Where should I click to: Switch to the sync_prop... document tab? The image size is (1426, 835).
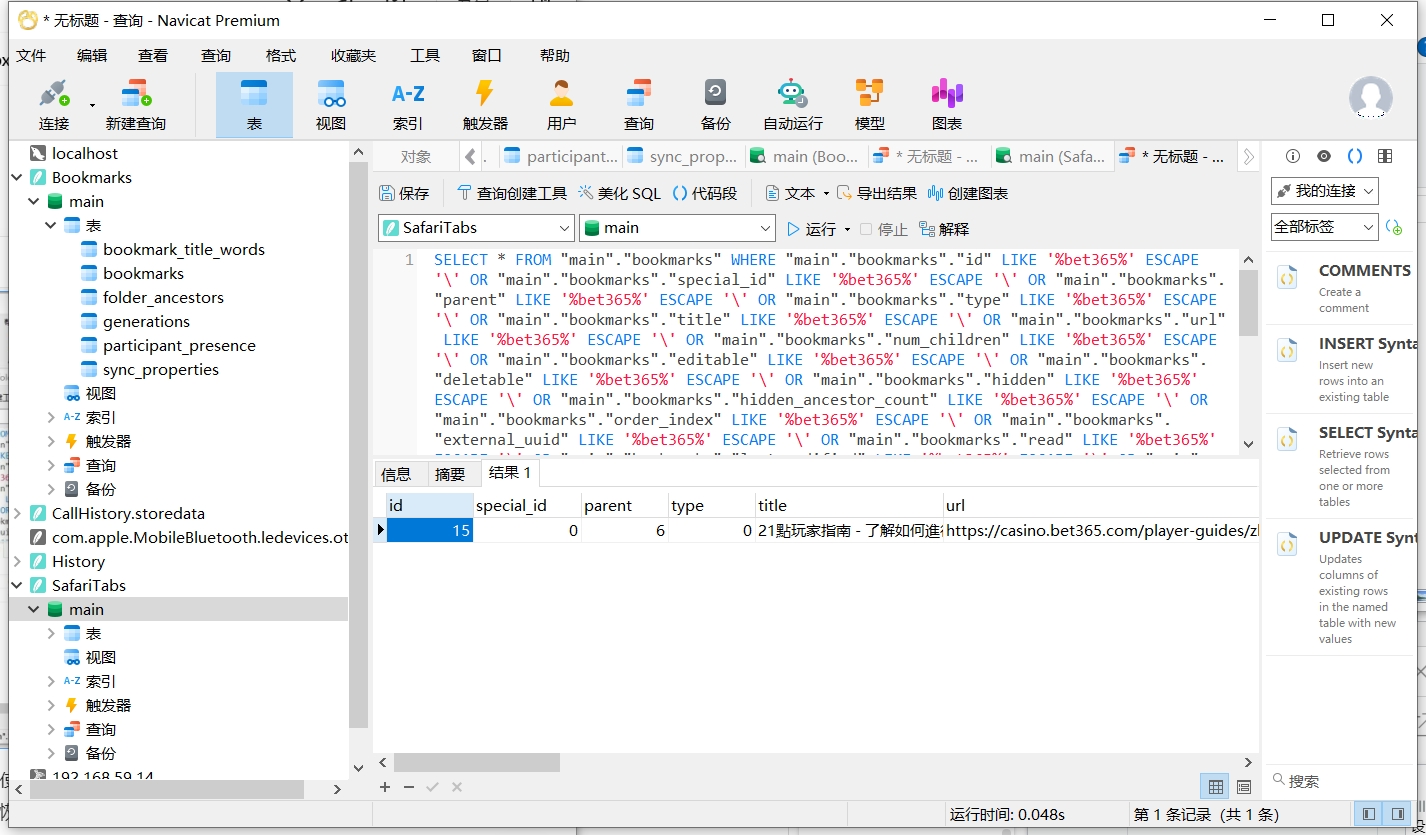click(683, 156)
